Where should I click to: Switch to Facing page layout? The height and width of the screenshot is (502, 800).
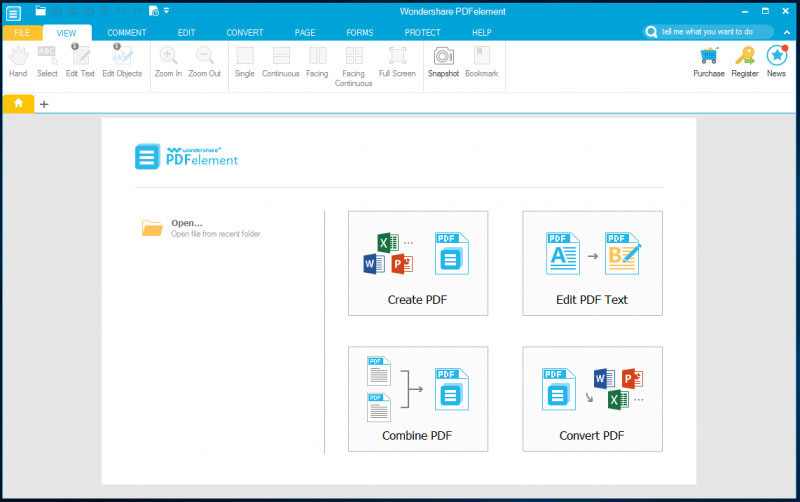pos(317,61)
